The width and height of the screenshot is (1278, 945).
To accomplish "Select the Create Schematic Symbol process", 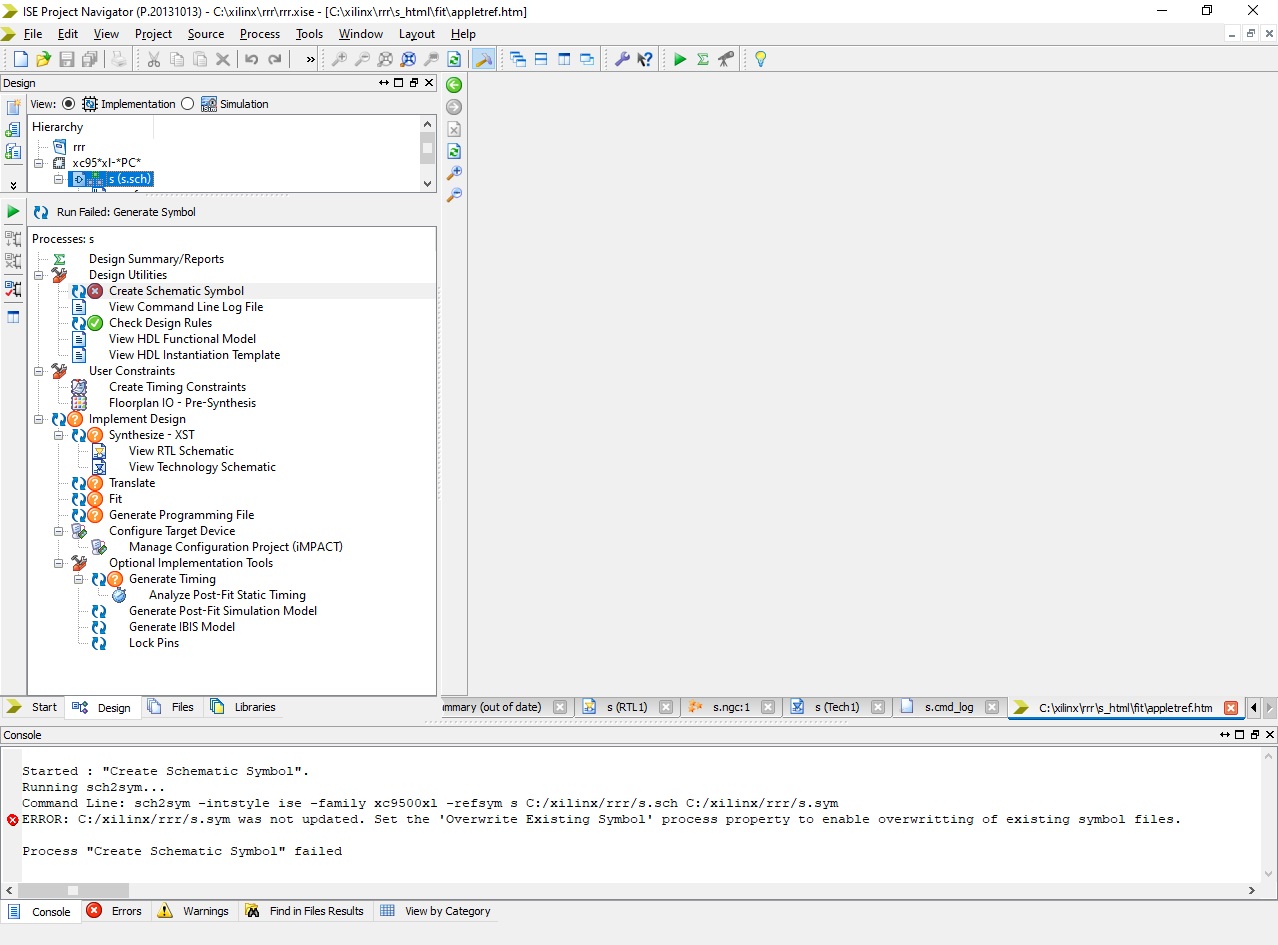I will point(176,291).
